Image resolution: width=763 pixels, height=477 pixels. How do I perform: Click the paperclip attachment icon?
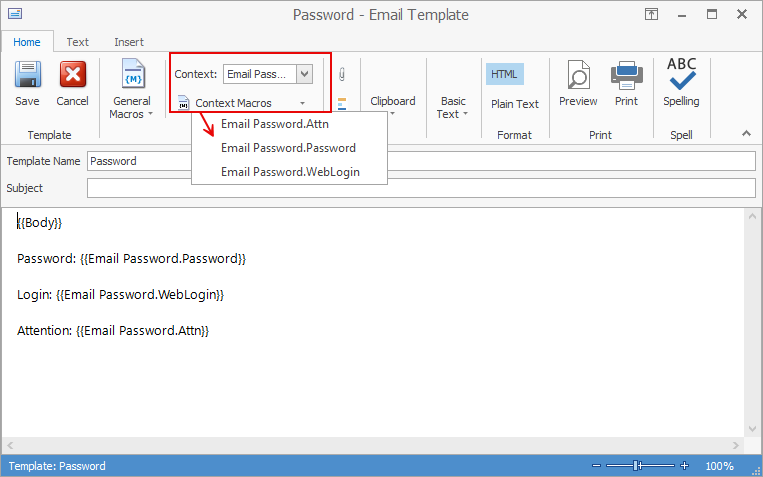click(342, 74)
